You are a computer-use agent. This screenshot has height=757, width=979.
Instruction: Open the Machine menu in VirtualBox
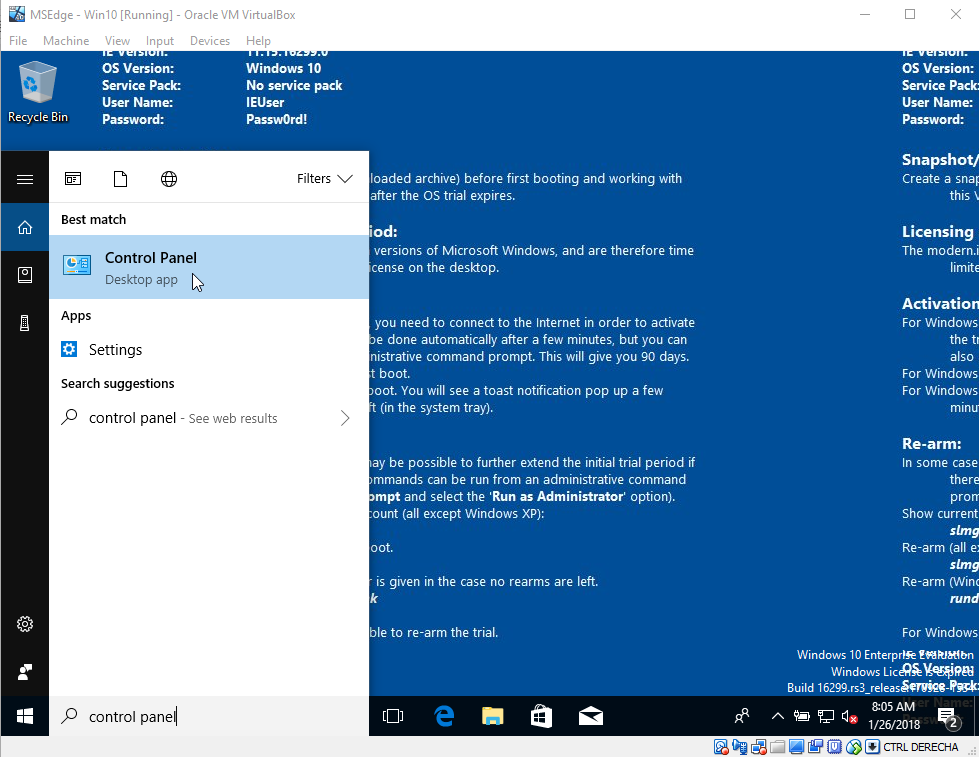[66, 41]
